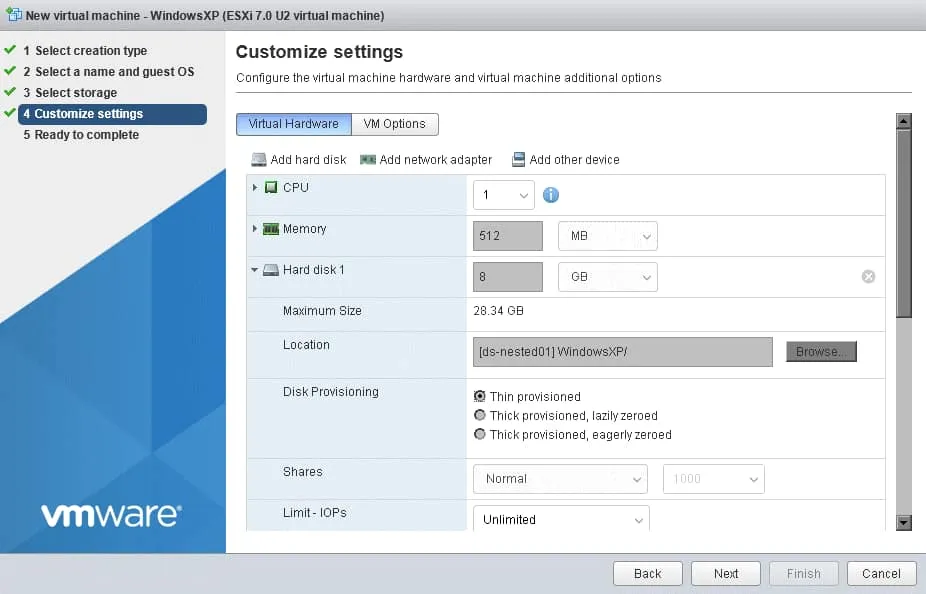Click the Memory module icon
Screen dimensions: 926x594
[271, 229]
